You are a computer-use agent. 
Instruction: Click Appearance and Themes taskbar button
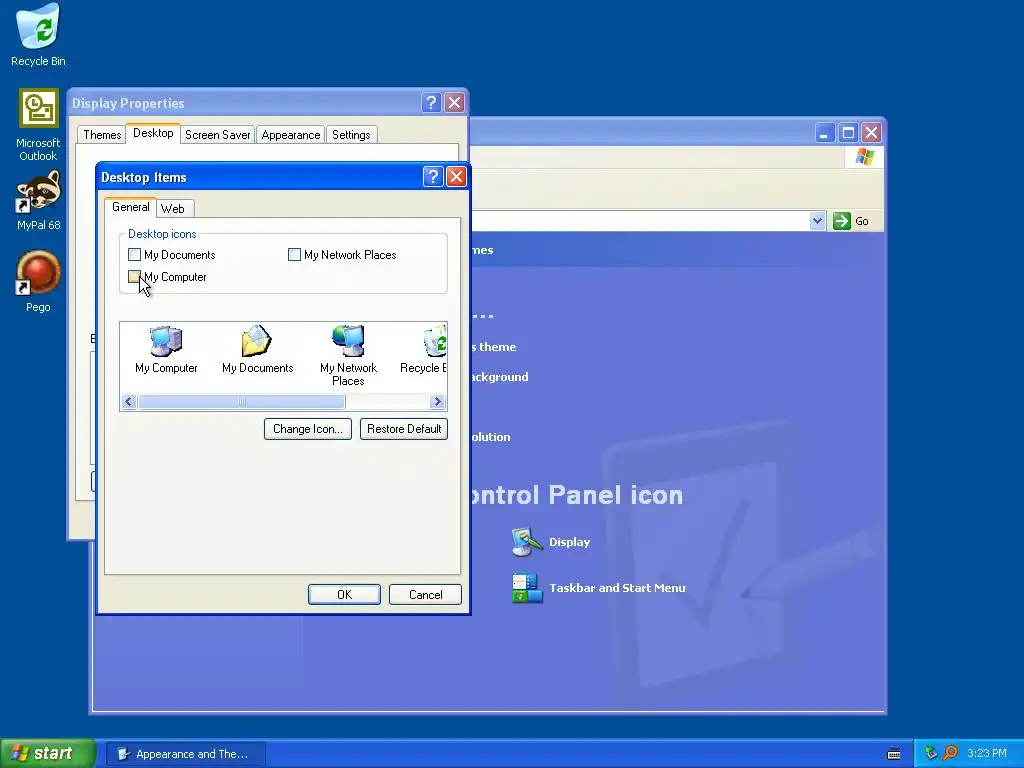186,754
